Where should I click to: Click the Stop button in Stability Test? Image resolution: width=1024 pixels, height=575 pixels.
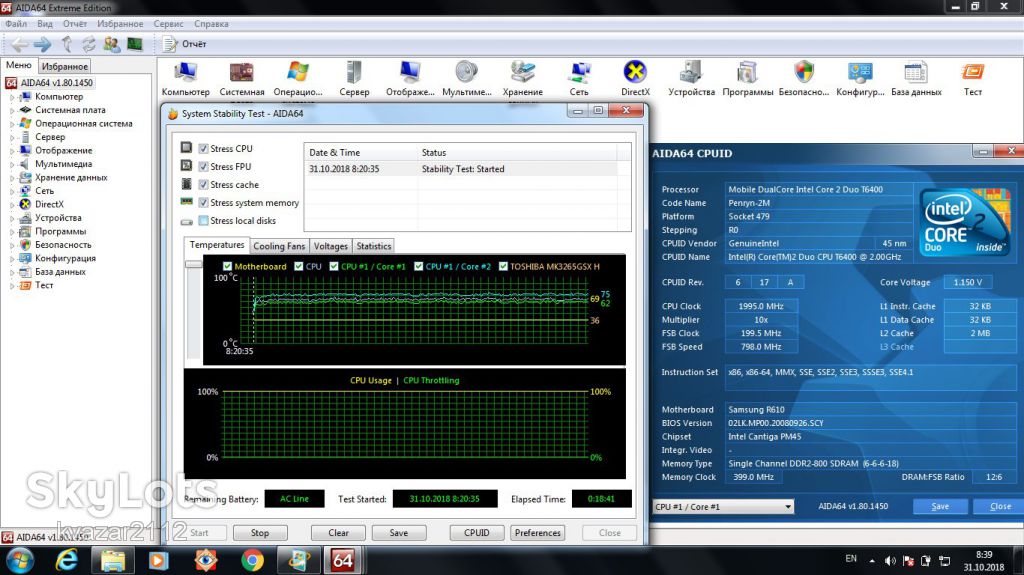260,533
